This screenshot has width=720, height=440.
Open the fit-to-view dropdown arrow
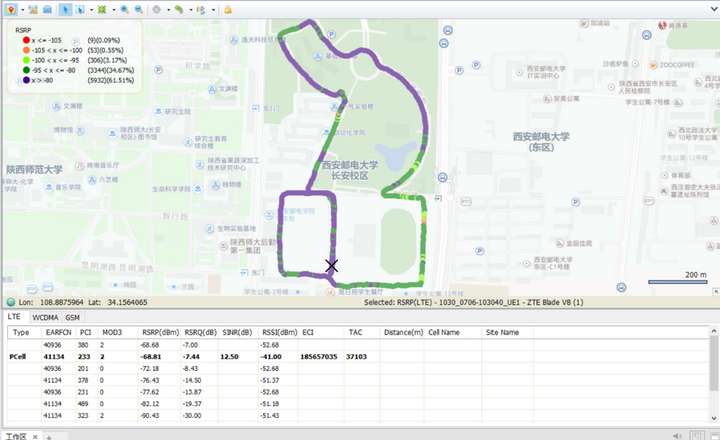(x=113, y=10)
